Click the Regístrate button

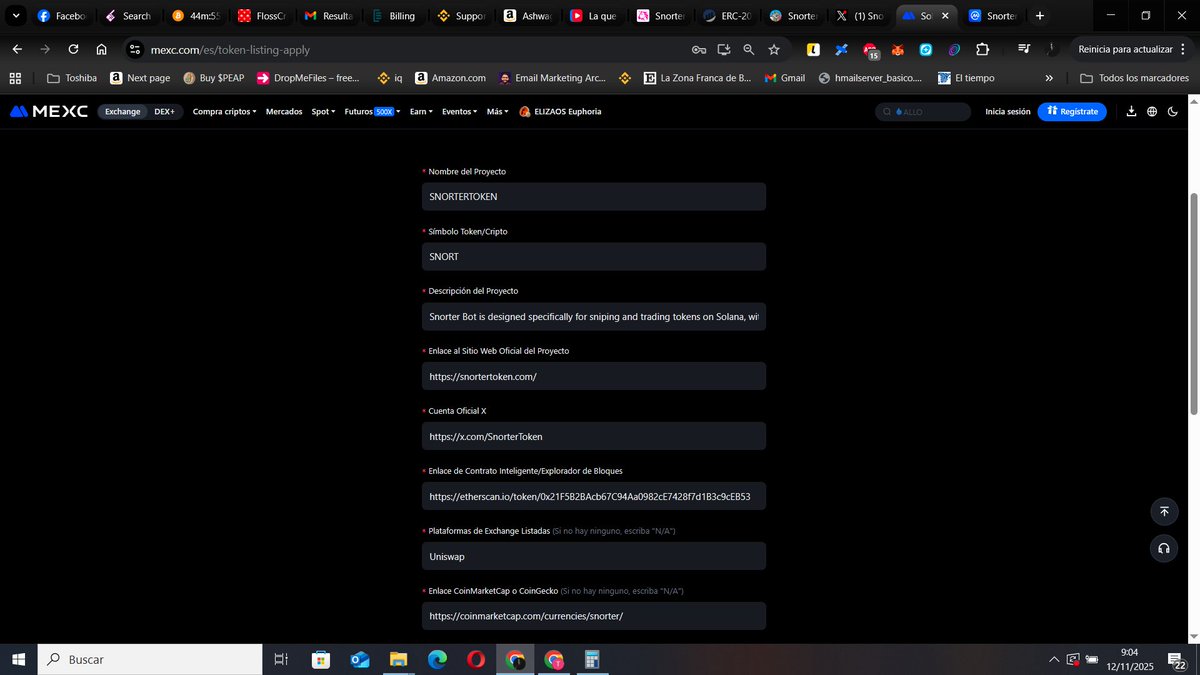pyautogui.click(x=1072, y=112)
